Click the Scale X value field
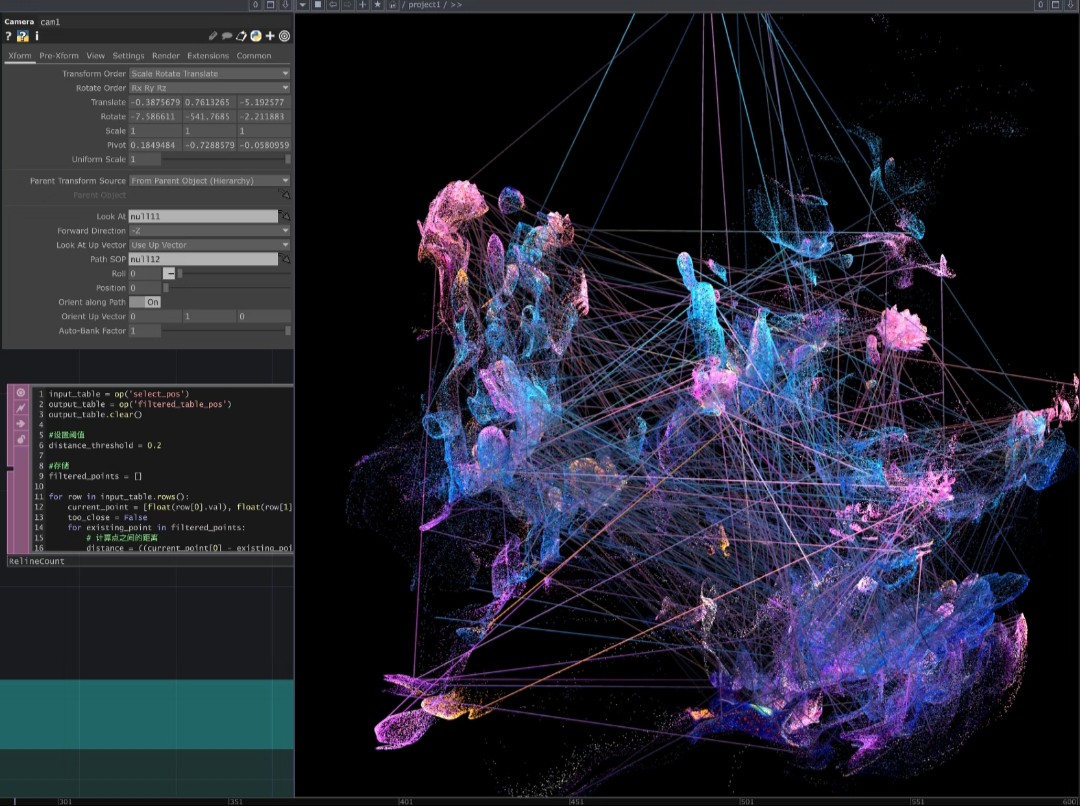Image resolution: width=1080 pixels, height=806 pixels. coord(156,131)
